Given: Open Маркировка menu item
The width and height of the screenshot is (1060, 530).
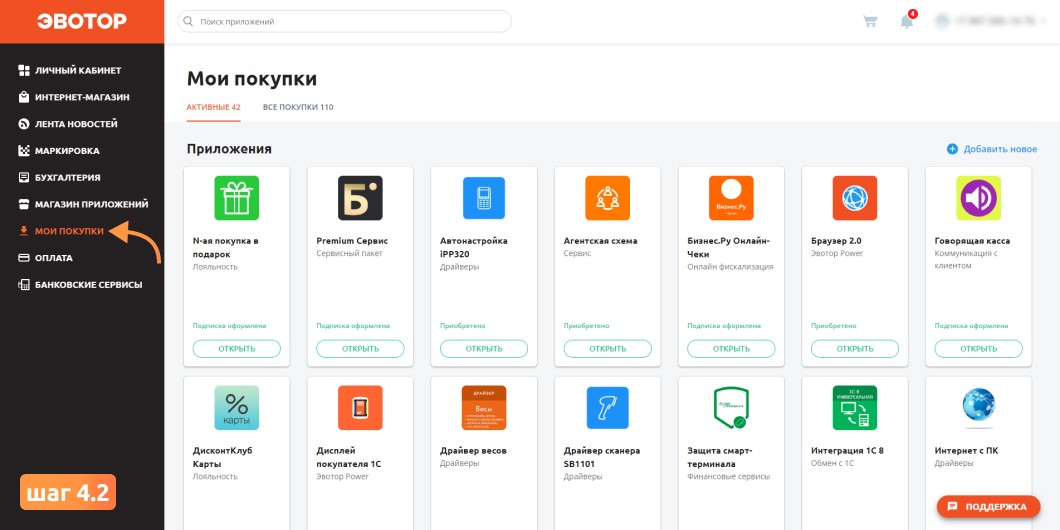Looking at the screenshot, I should point(68,151).
